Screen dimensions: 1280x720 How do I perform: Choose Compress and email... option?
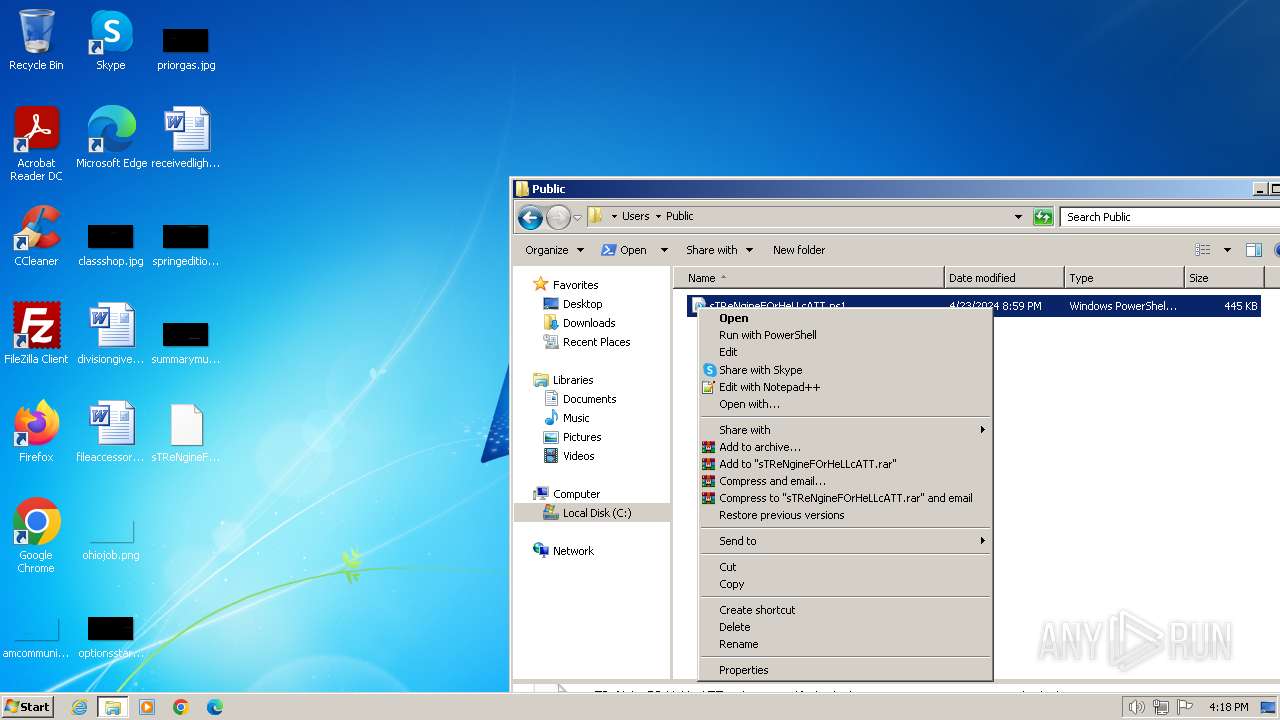pyautogui.click(x=845, y=481)
